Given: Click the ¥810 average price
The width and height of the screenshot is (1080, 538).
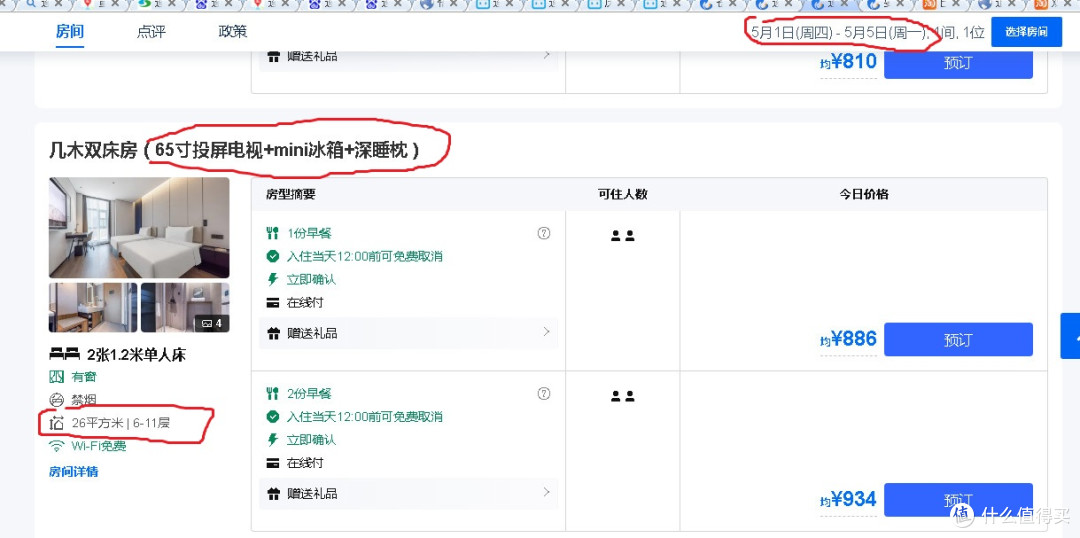Looking at the screenshot, I should [849, 62].
